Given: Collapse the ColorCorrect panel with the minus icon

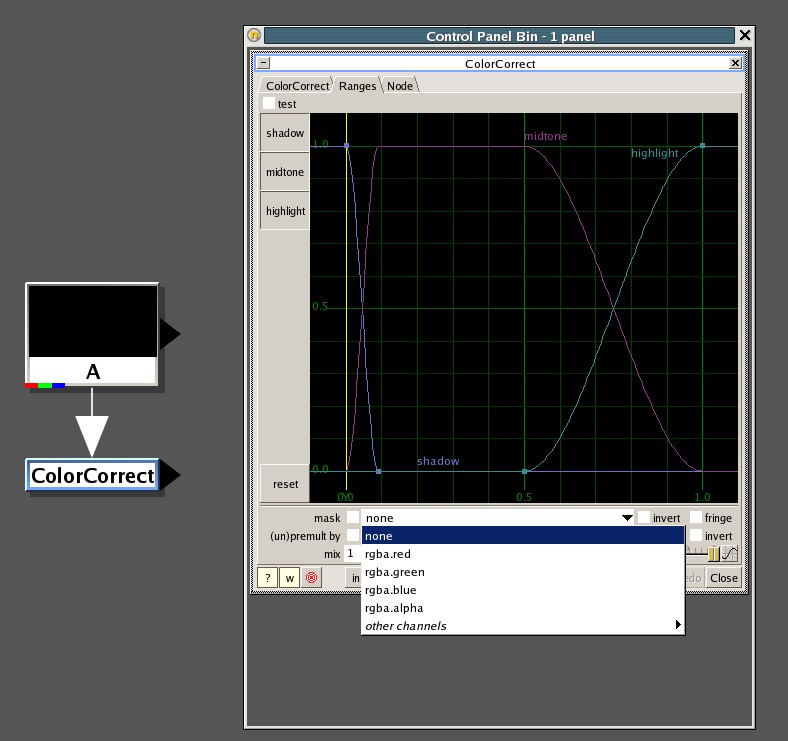Looking at the screenshot, I should (x=263, y=63).
